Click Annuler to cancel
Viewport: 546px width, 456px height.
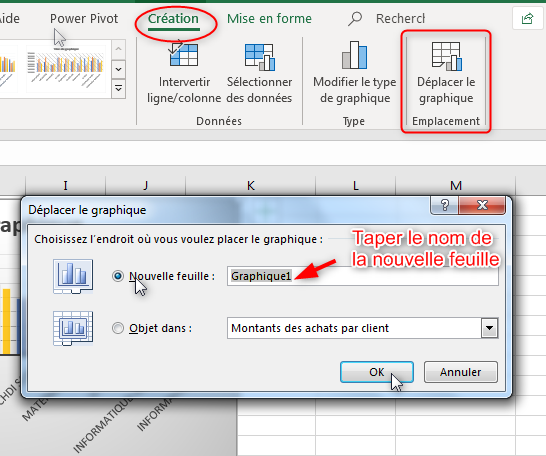point(460,372)
